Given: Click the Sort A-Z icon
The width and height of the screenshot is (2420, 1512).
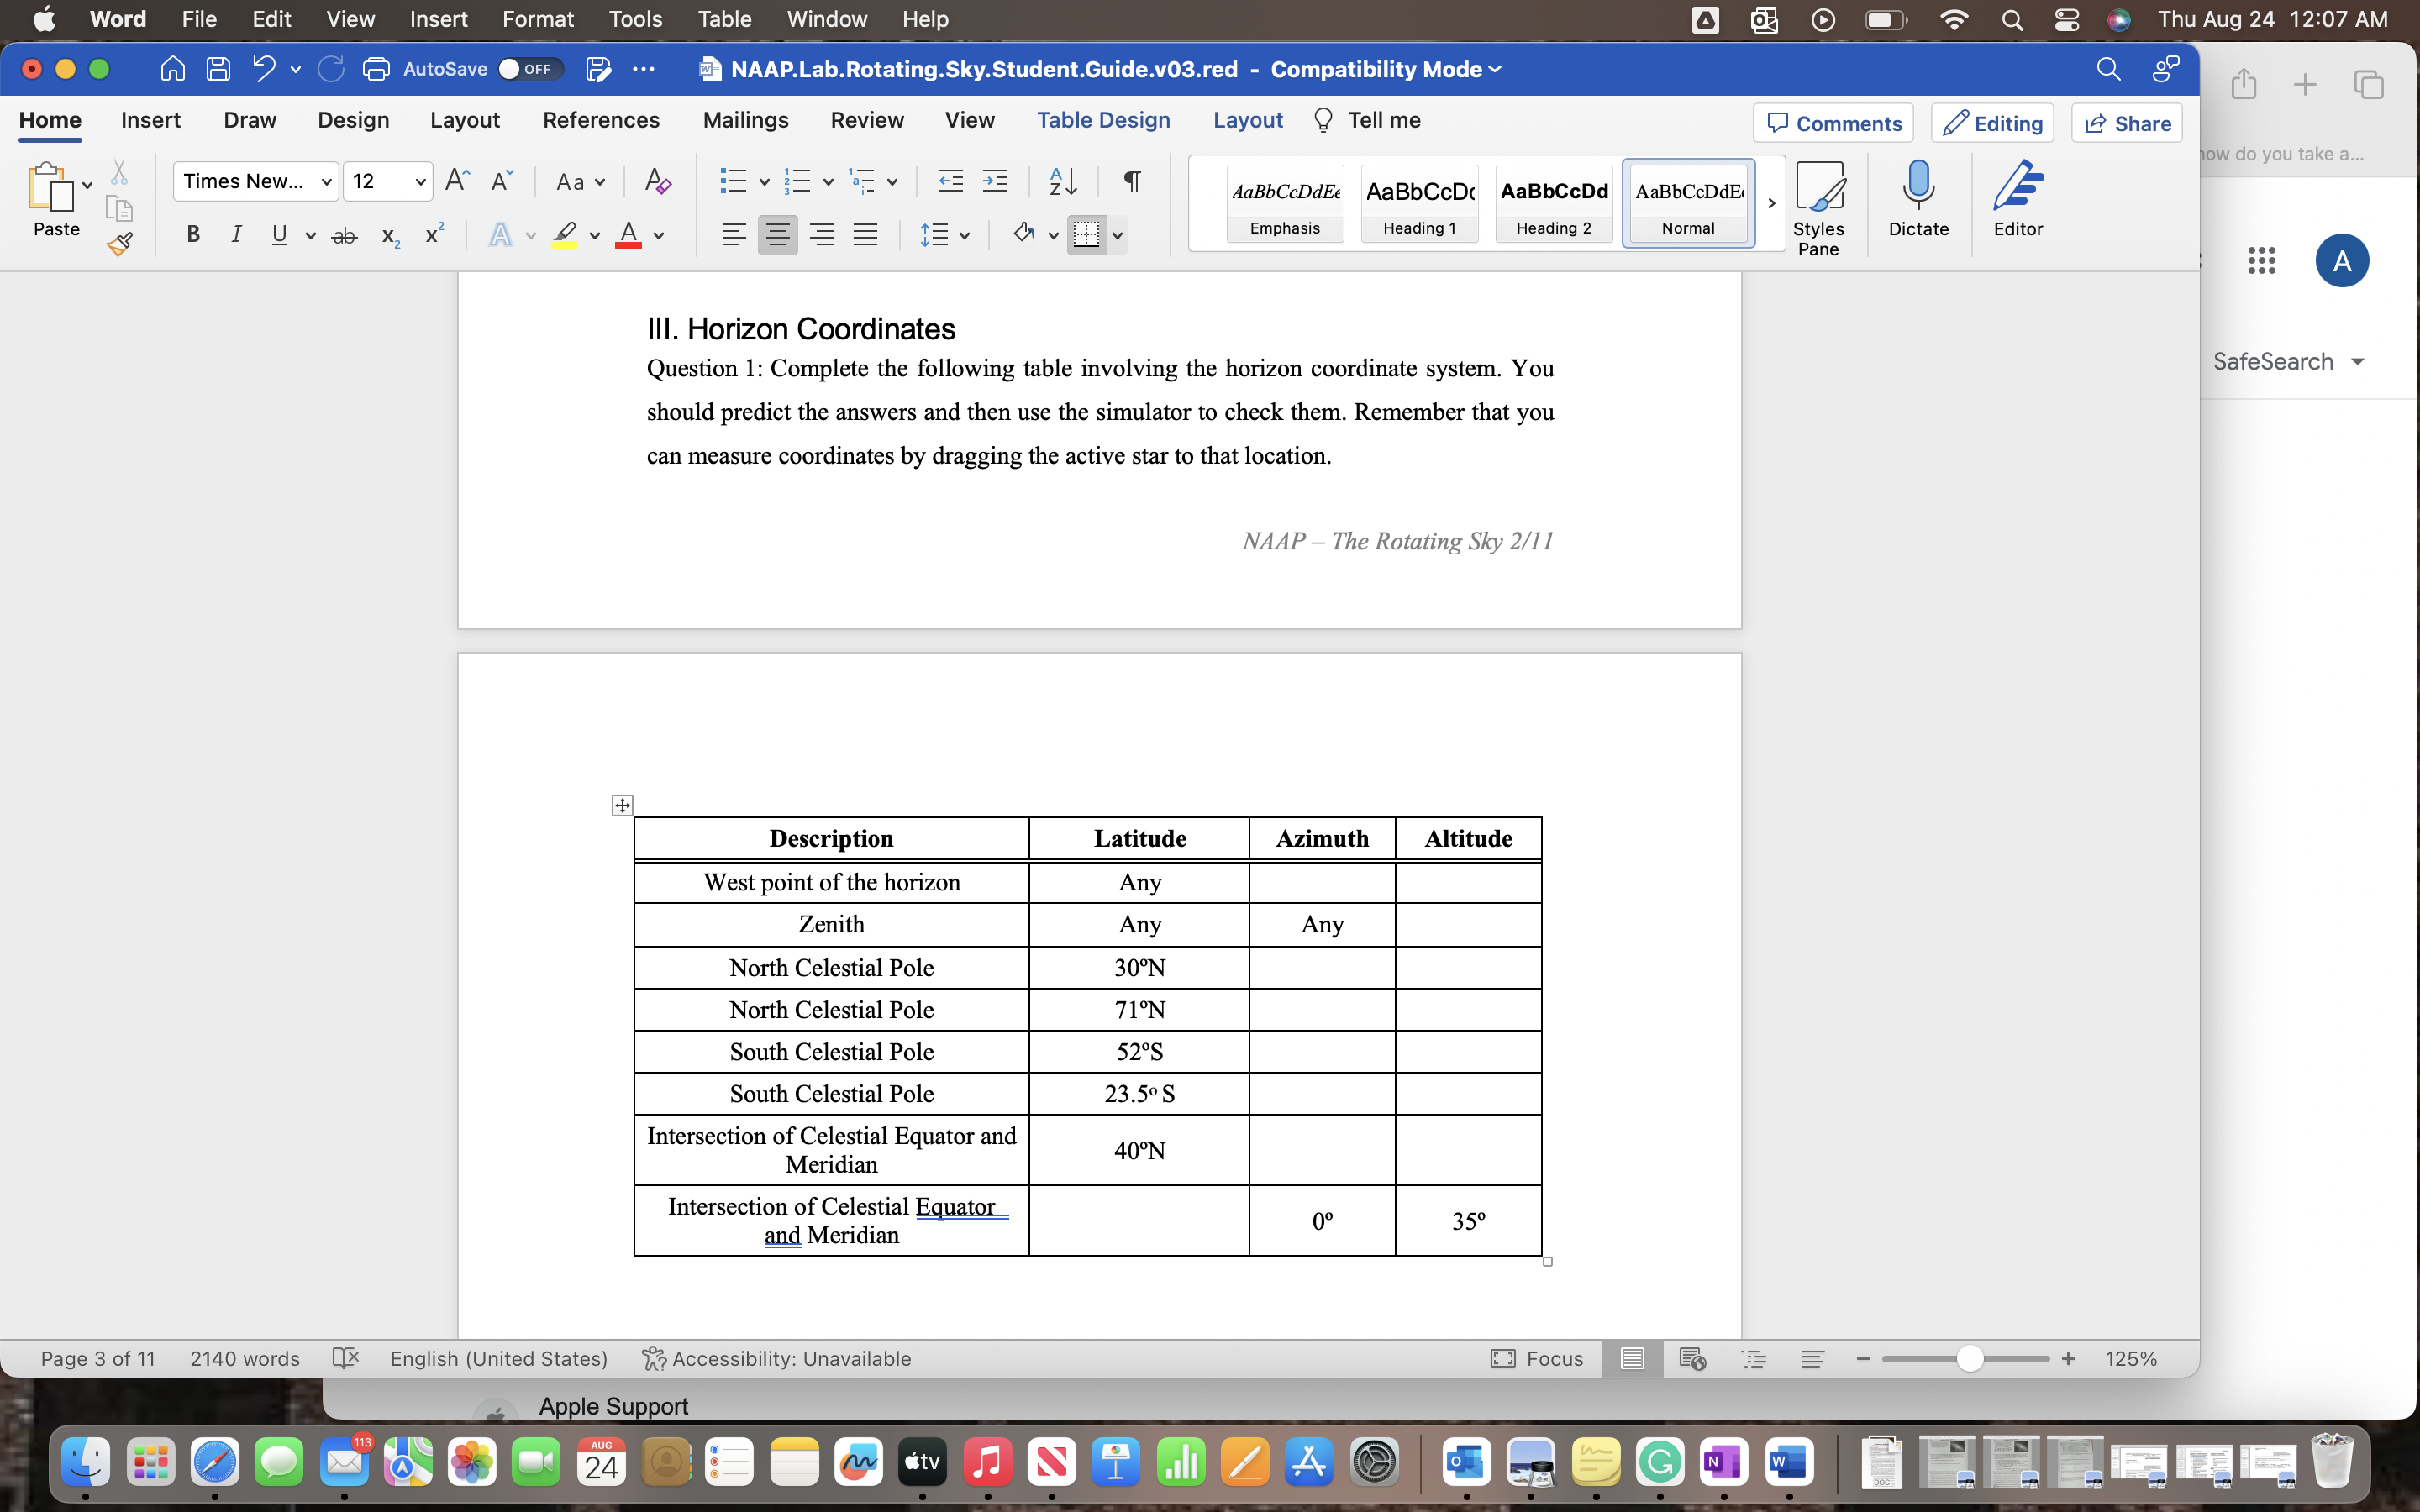Looking at the screenshot, I should point(1062,181).
